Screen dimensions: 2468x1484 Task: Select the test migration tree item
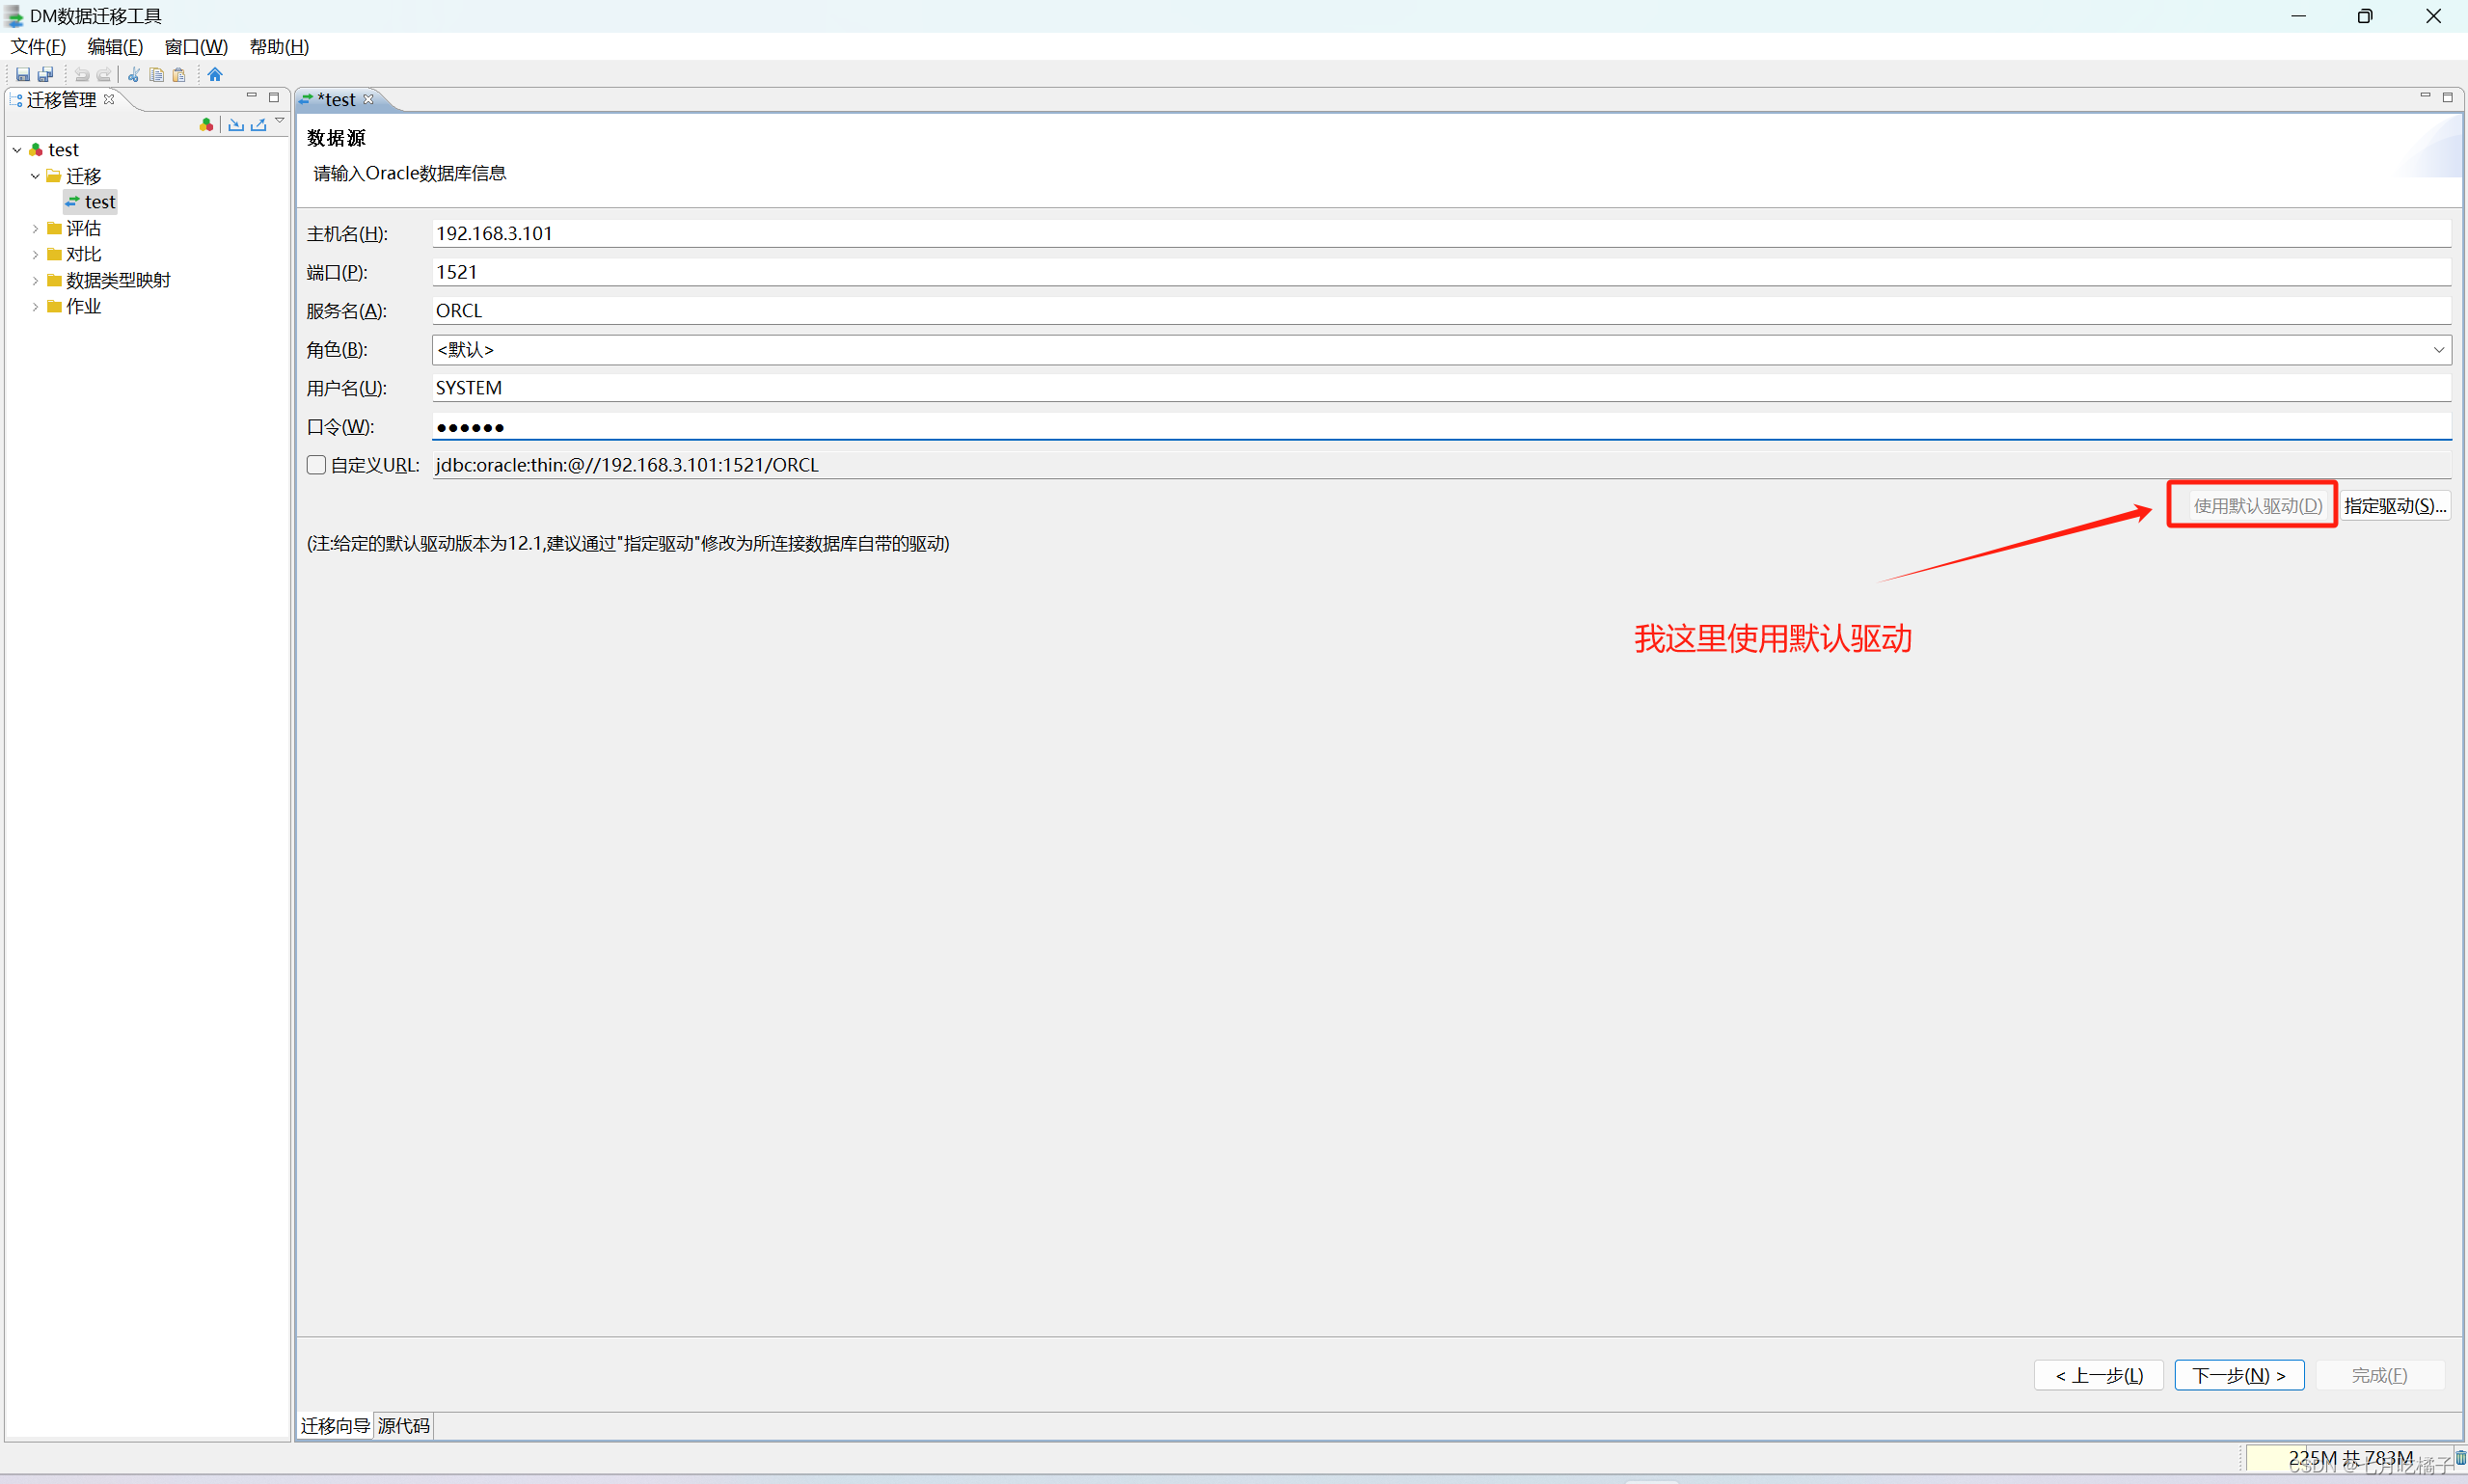click(91, 202)
